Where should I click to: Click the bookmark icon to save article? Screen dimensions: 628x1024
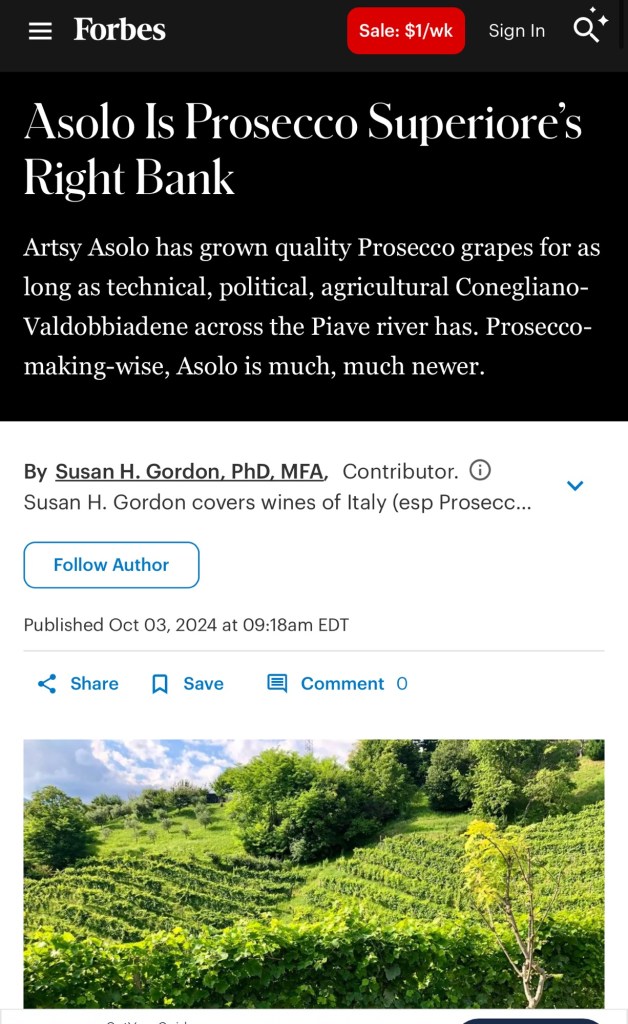click(160, 684)
